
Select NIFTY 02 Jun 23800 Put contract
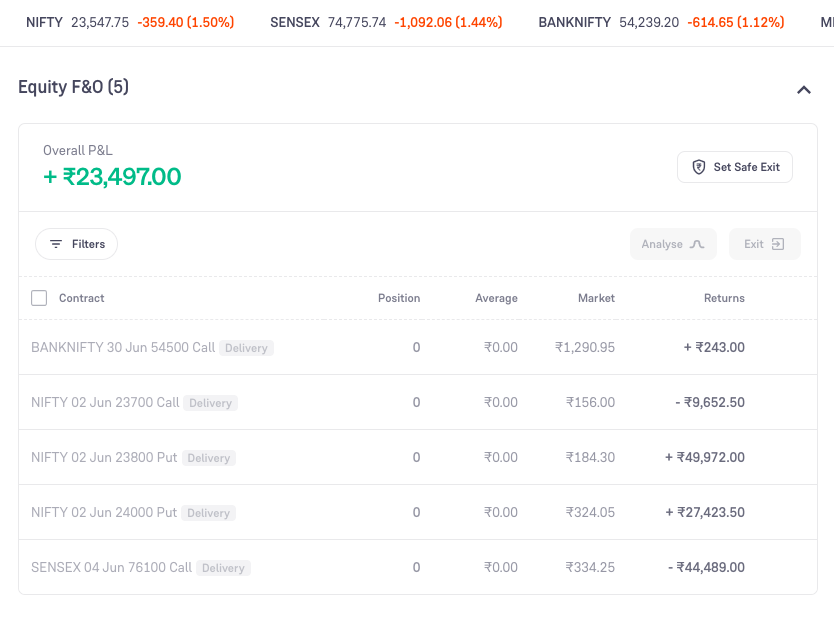104,458
